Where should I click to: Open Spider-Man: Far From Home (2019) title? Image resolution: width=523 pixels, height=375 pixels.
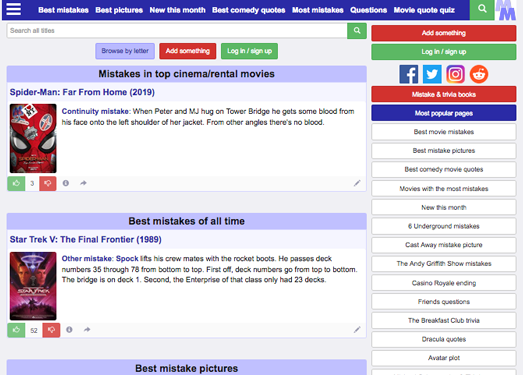(82, 92)
